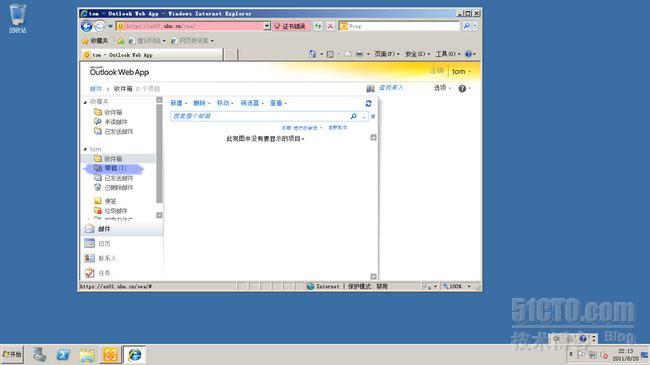Screen dimensions: 650x365
Task: Click the address bar URL field
Action: [190, 26]
